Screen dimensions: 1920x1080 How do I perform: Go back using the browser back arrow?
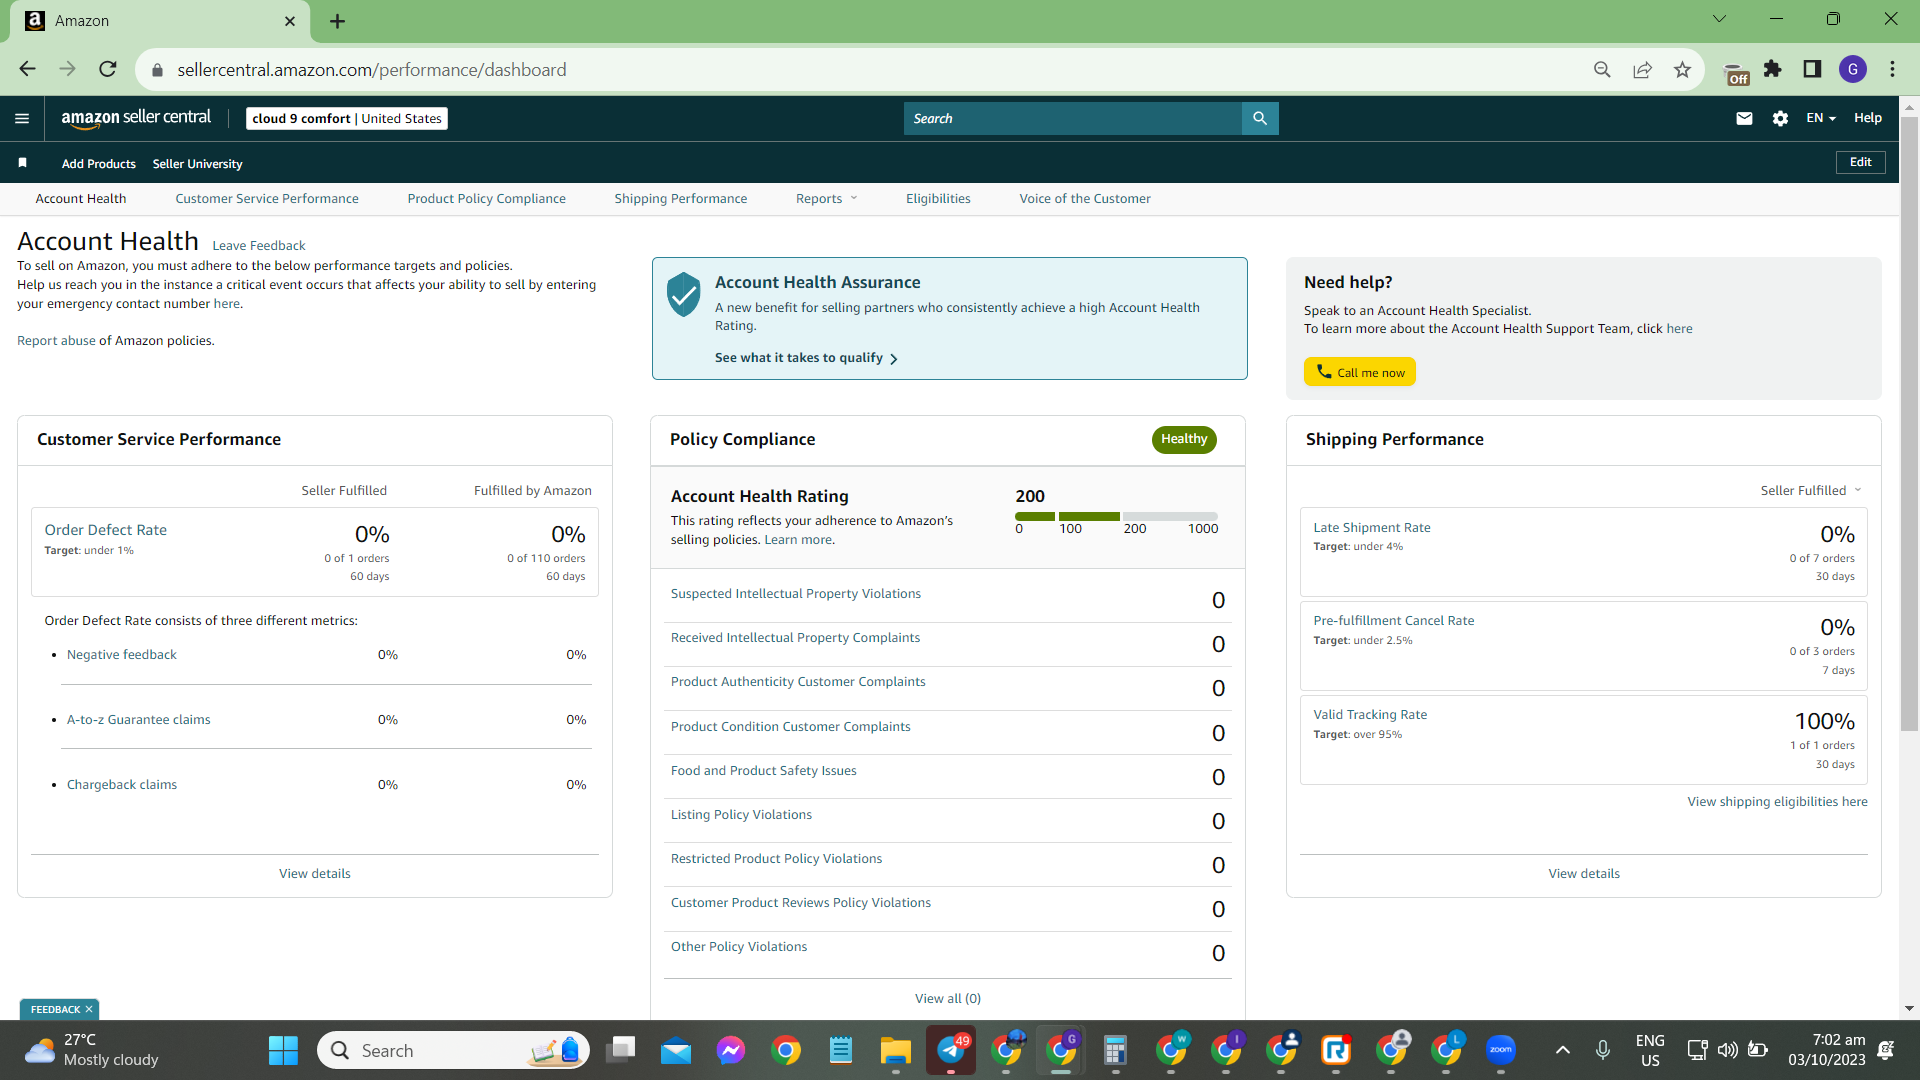tap(27, 69)
